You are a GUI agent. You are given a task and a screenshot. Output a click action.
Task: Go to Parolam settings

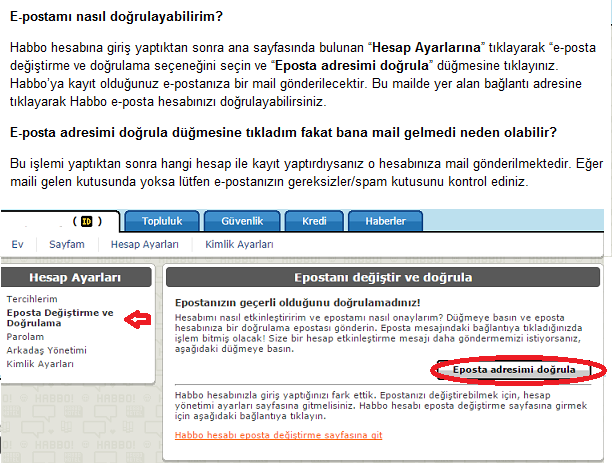(x=25, y=337)
